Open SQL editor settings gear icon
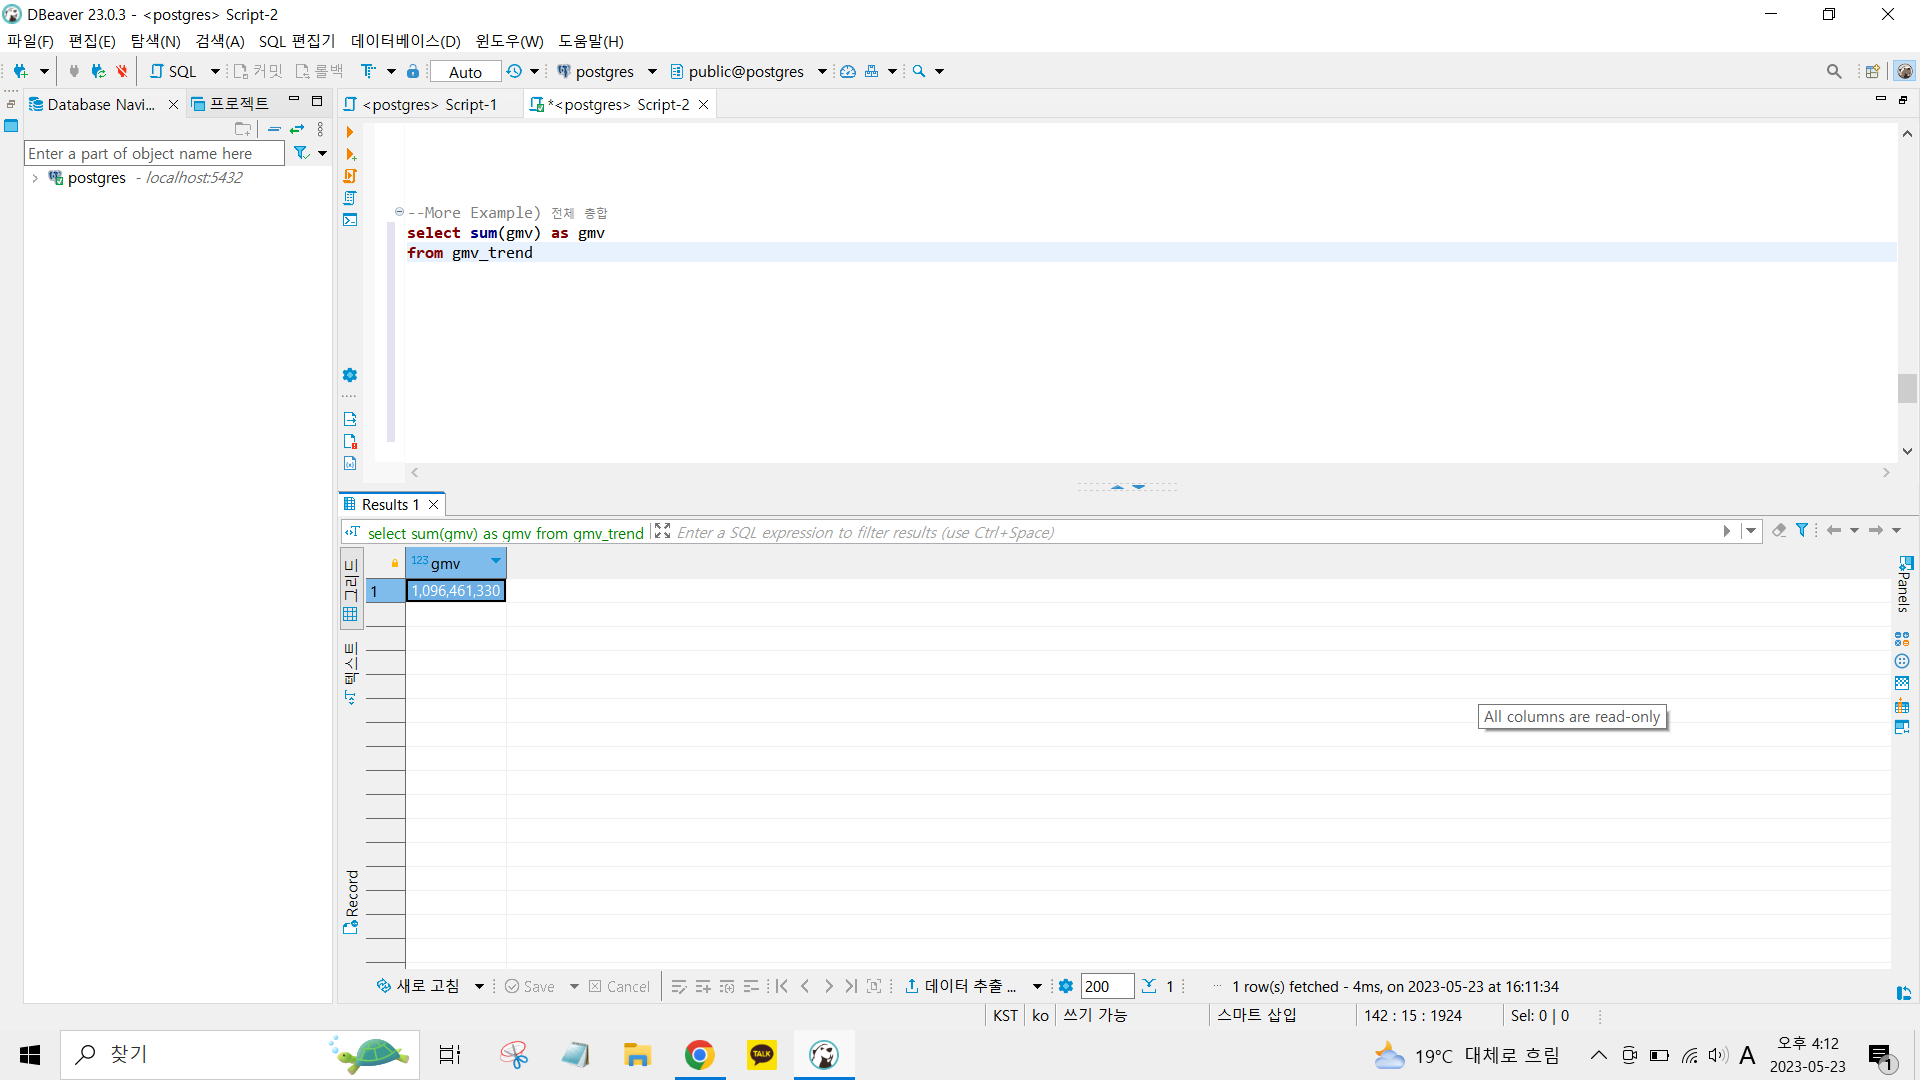Screen dimensions: 1920x1080 pyautogui.click(x=349, y=375)
